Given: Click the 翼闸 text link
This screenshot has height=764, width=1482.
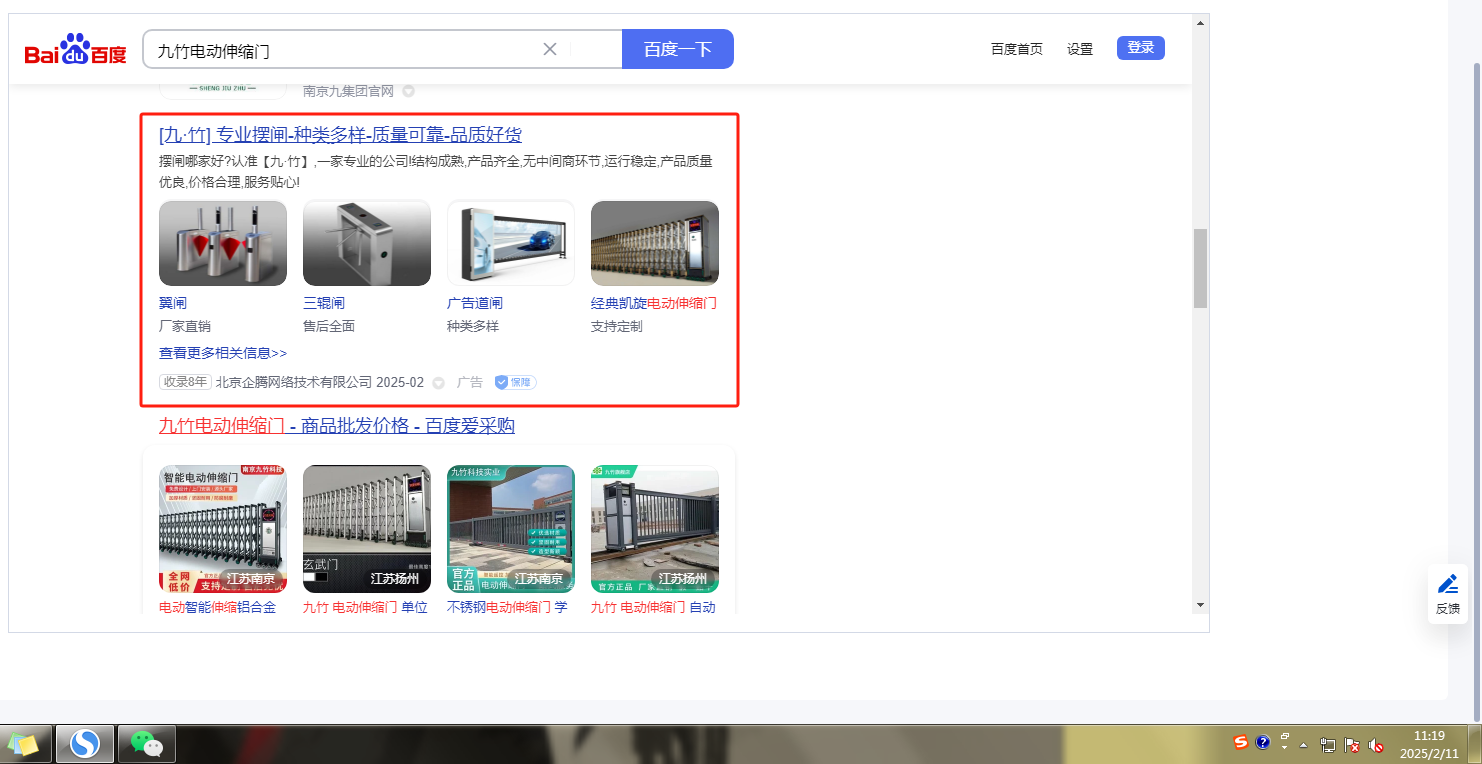Looking at the screenshot, I should [173, 303].
